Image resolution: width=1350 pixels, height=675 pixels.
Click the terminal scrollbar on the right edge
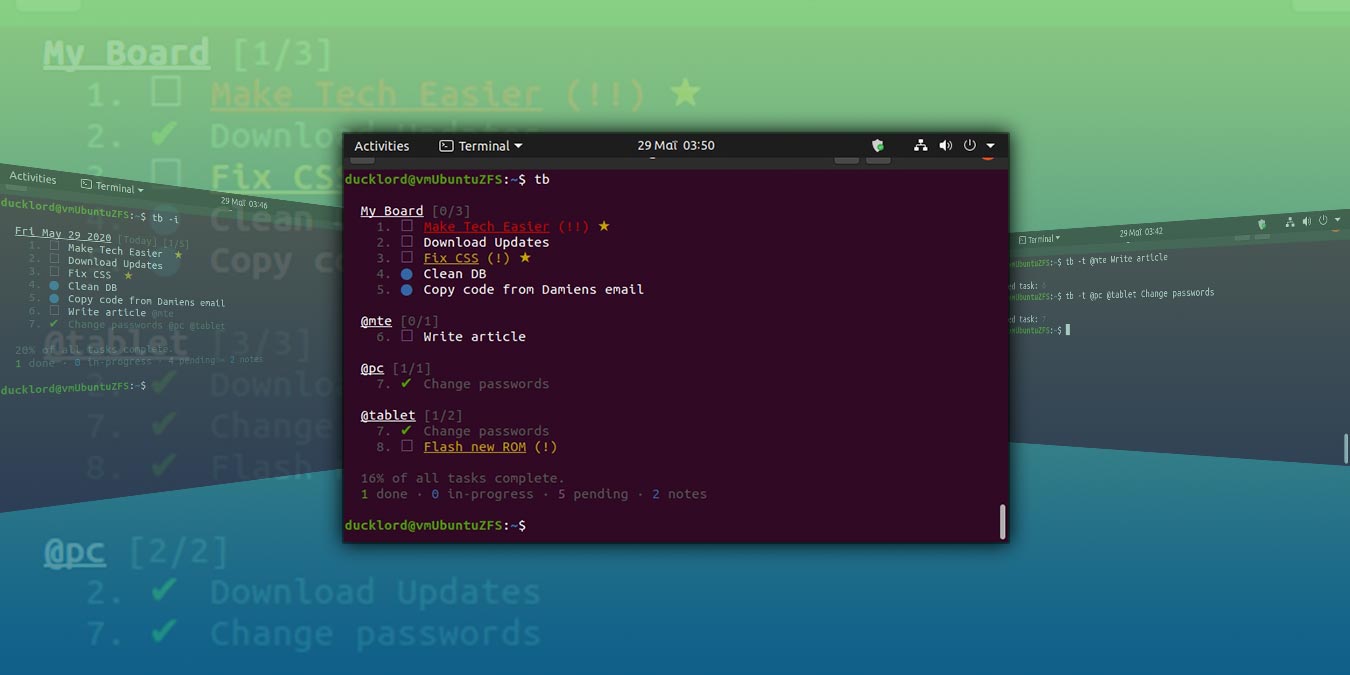pyautogui.click(x=1001, y=520)
